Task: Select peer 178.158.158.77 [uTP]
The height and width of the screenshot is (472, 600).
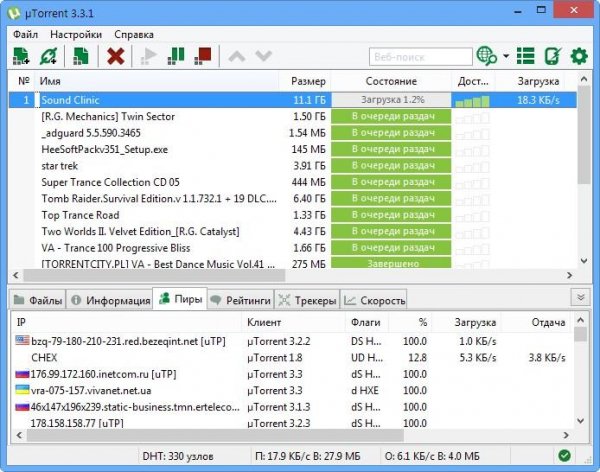Action: click(292, 423)
